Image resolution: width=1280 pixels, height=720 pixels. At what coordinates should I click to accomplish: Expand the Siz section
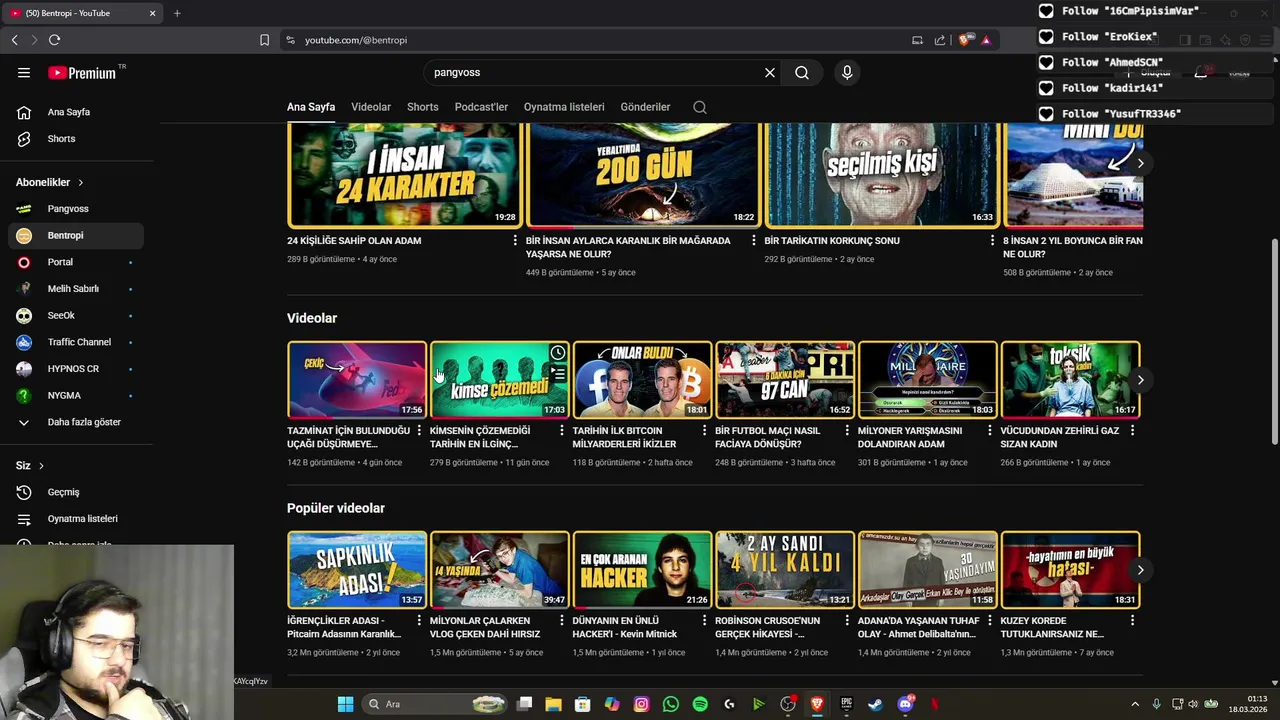30,466
